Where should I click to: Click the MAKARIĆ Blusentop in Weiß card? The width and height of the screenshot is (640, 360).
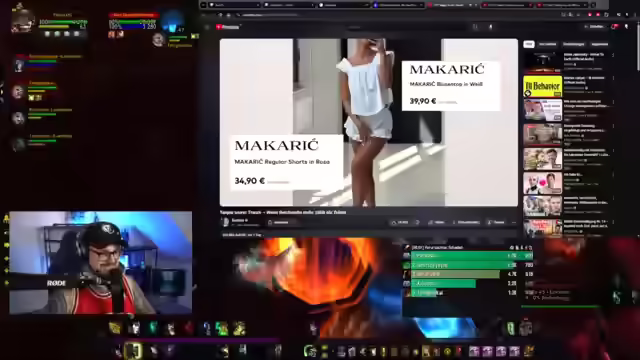[x=451, y=86]
